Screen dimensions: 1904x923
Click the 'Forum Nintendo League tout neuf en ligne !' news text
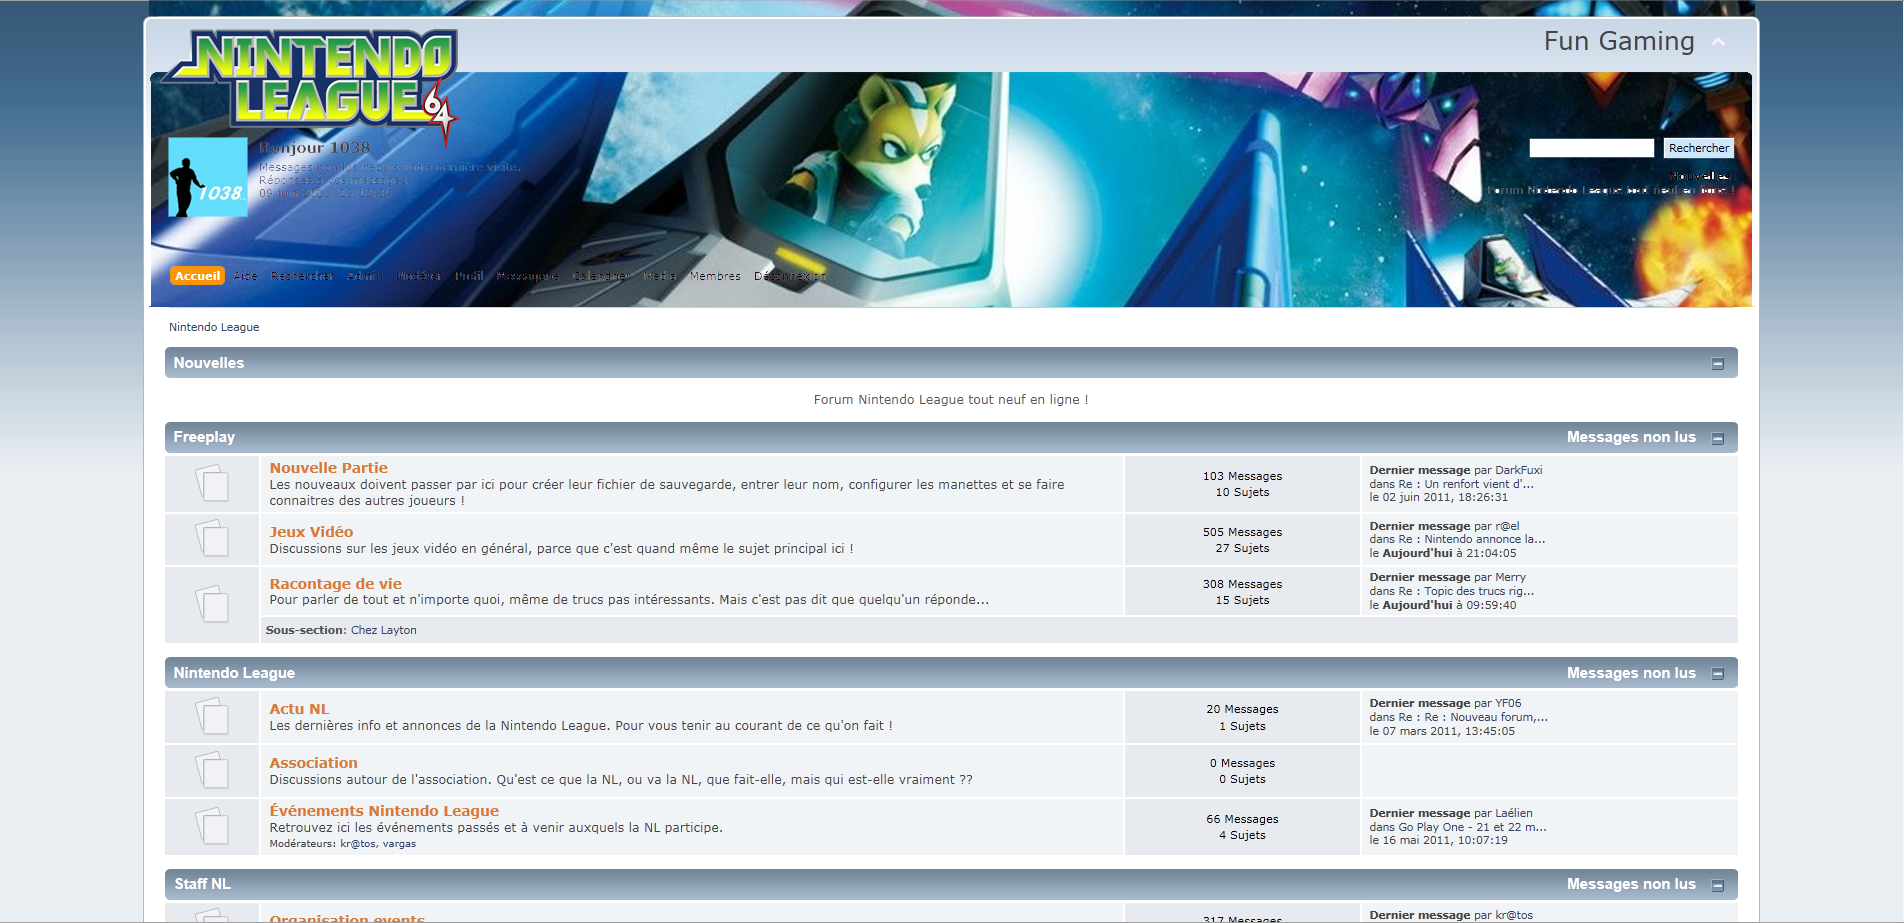tap(951, 399)
